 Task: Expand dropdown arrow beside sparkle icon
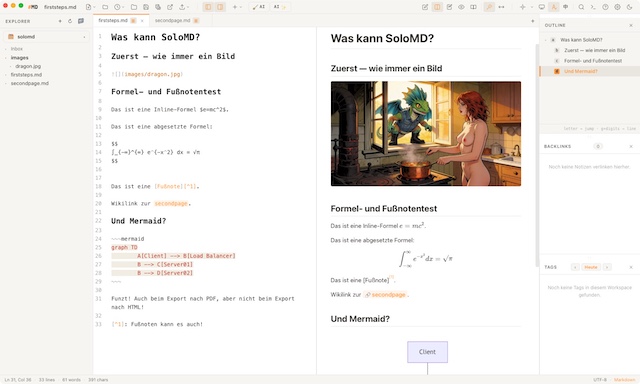pos(531,7)
